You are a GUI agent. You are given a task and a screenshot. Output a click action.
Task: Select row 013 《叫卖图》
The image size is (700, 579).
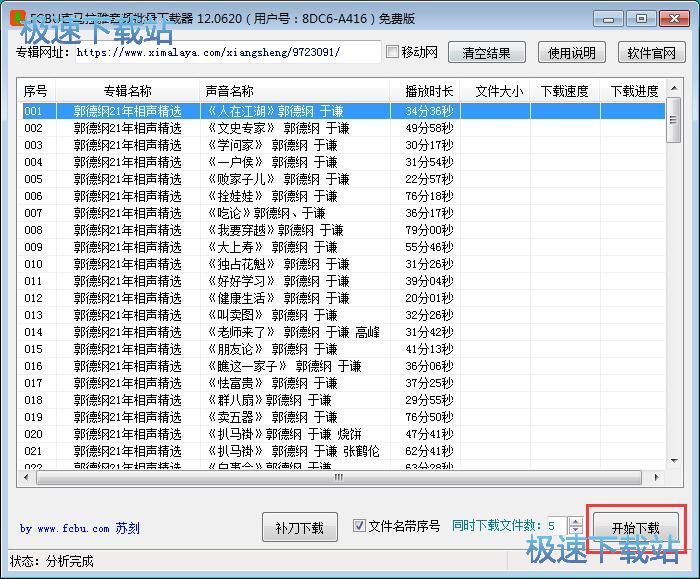coord(342,315)
